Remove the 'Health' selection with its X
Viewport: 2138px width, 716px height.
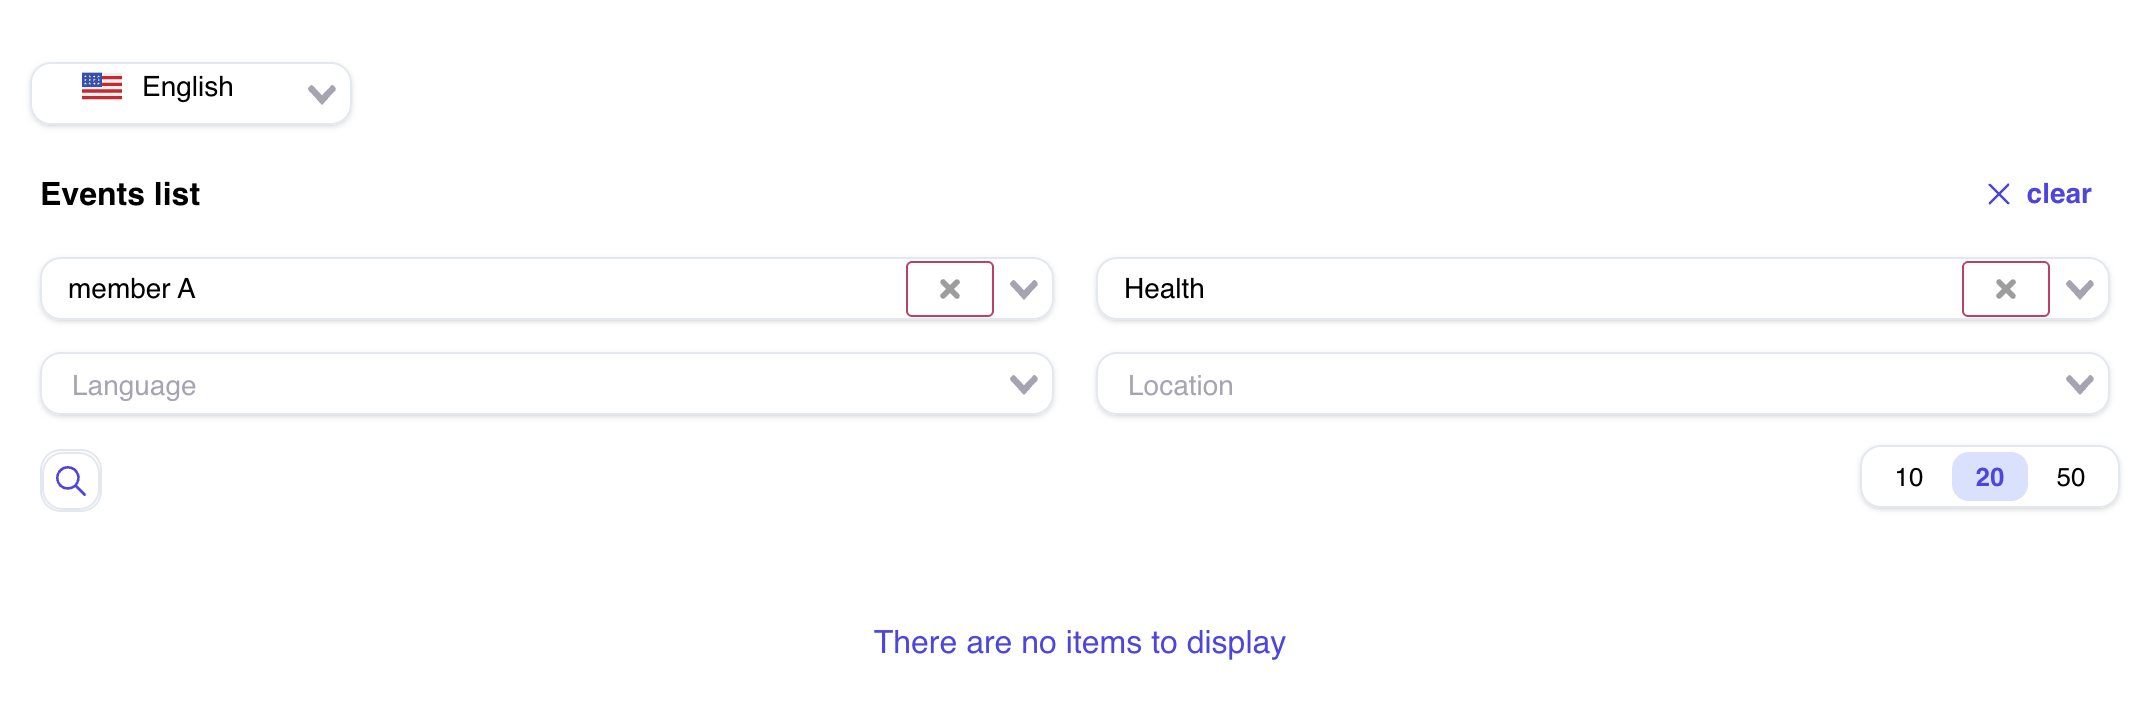point(2005,289)
